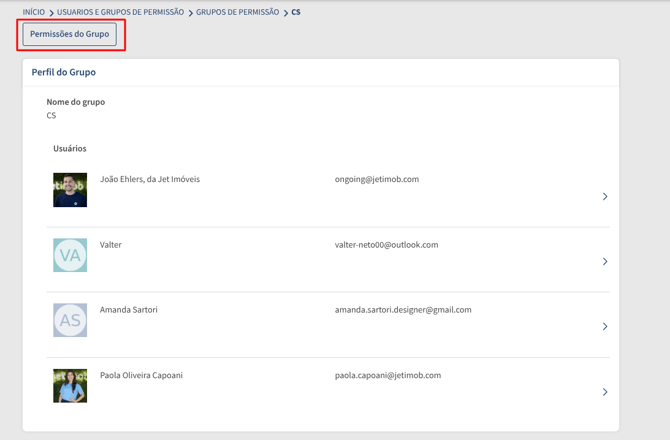Select user name Paola Oliveira Capoani

141,375
